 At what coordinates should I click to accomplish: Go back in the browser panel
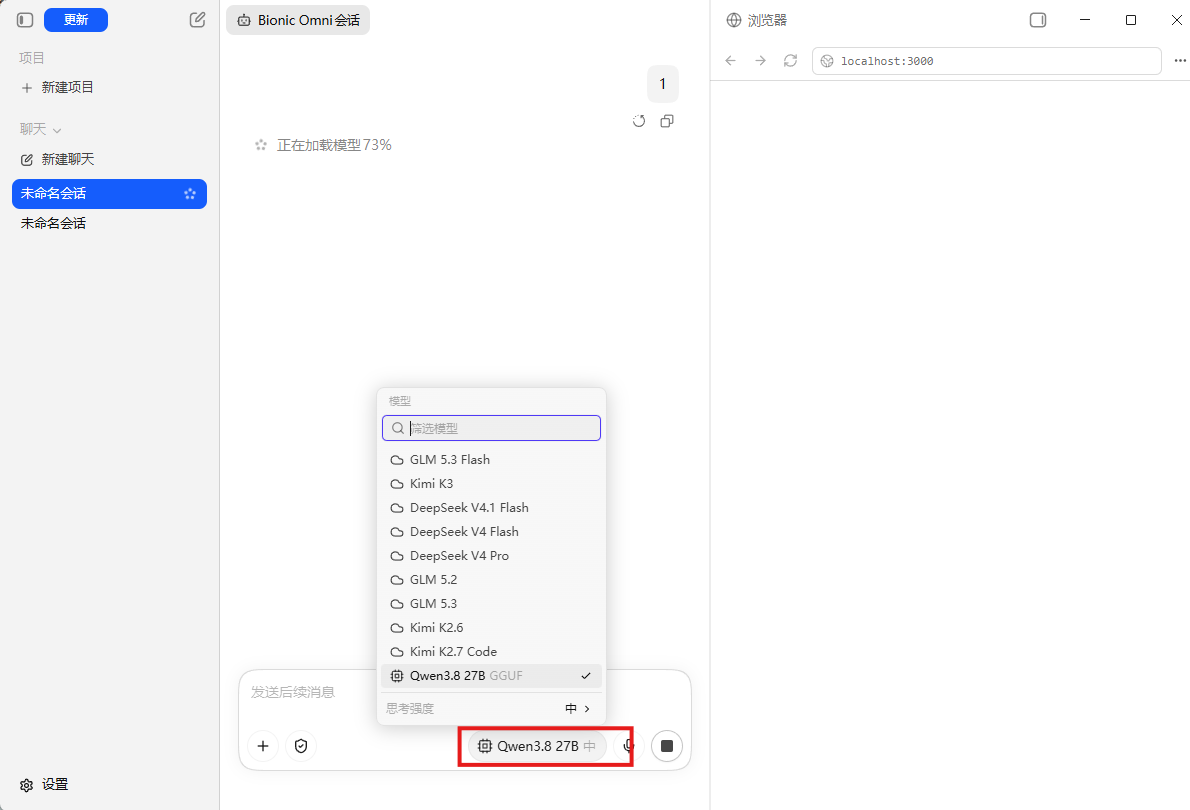(731, 61)
